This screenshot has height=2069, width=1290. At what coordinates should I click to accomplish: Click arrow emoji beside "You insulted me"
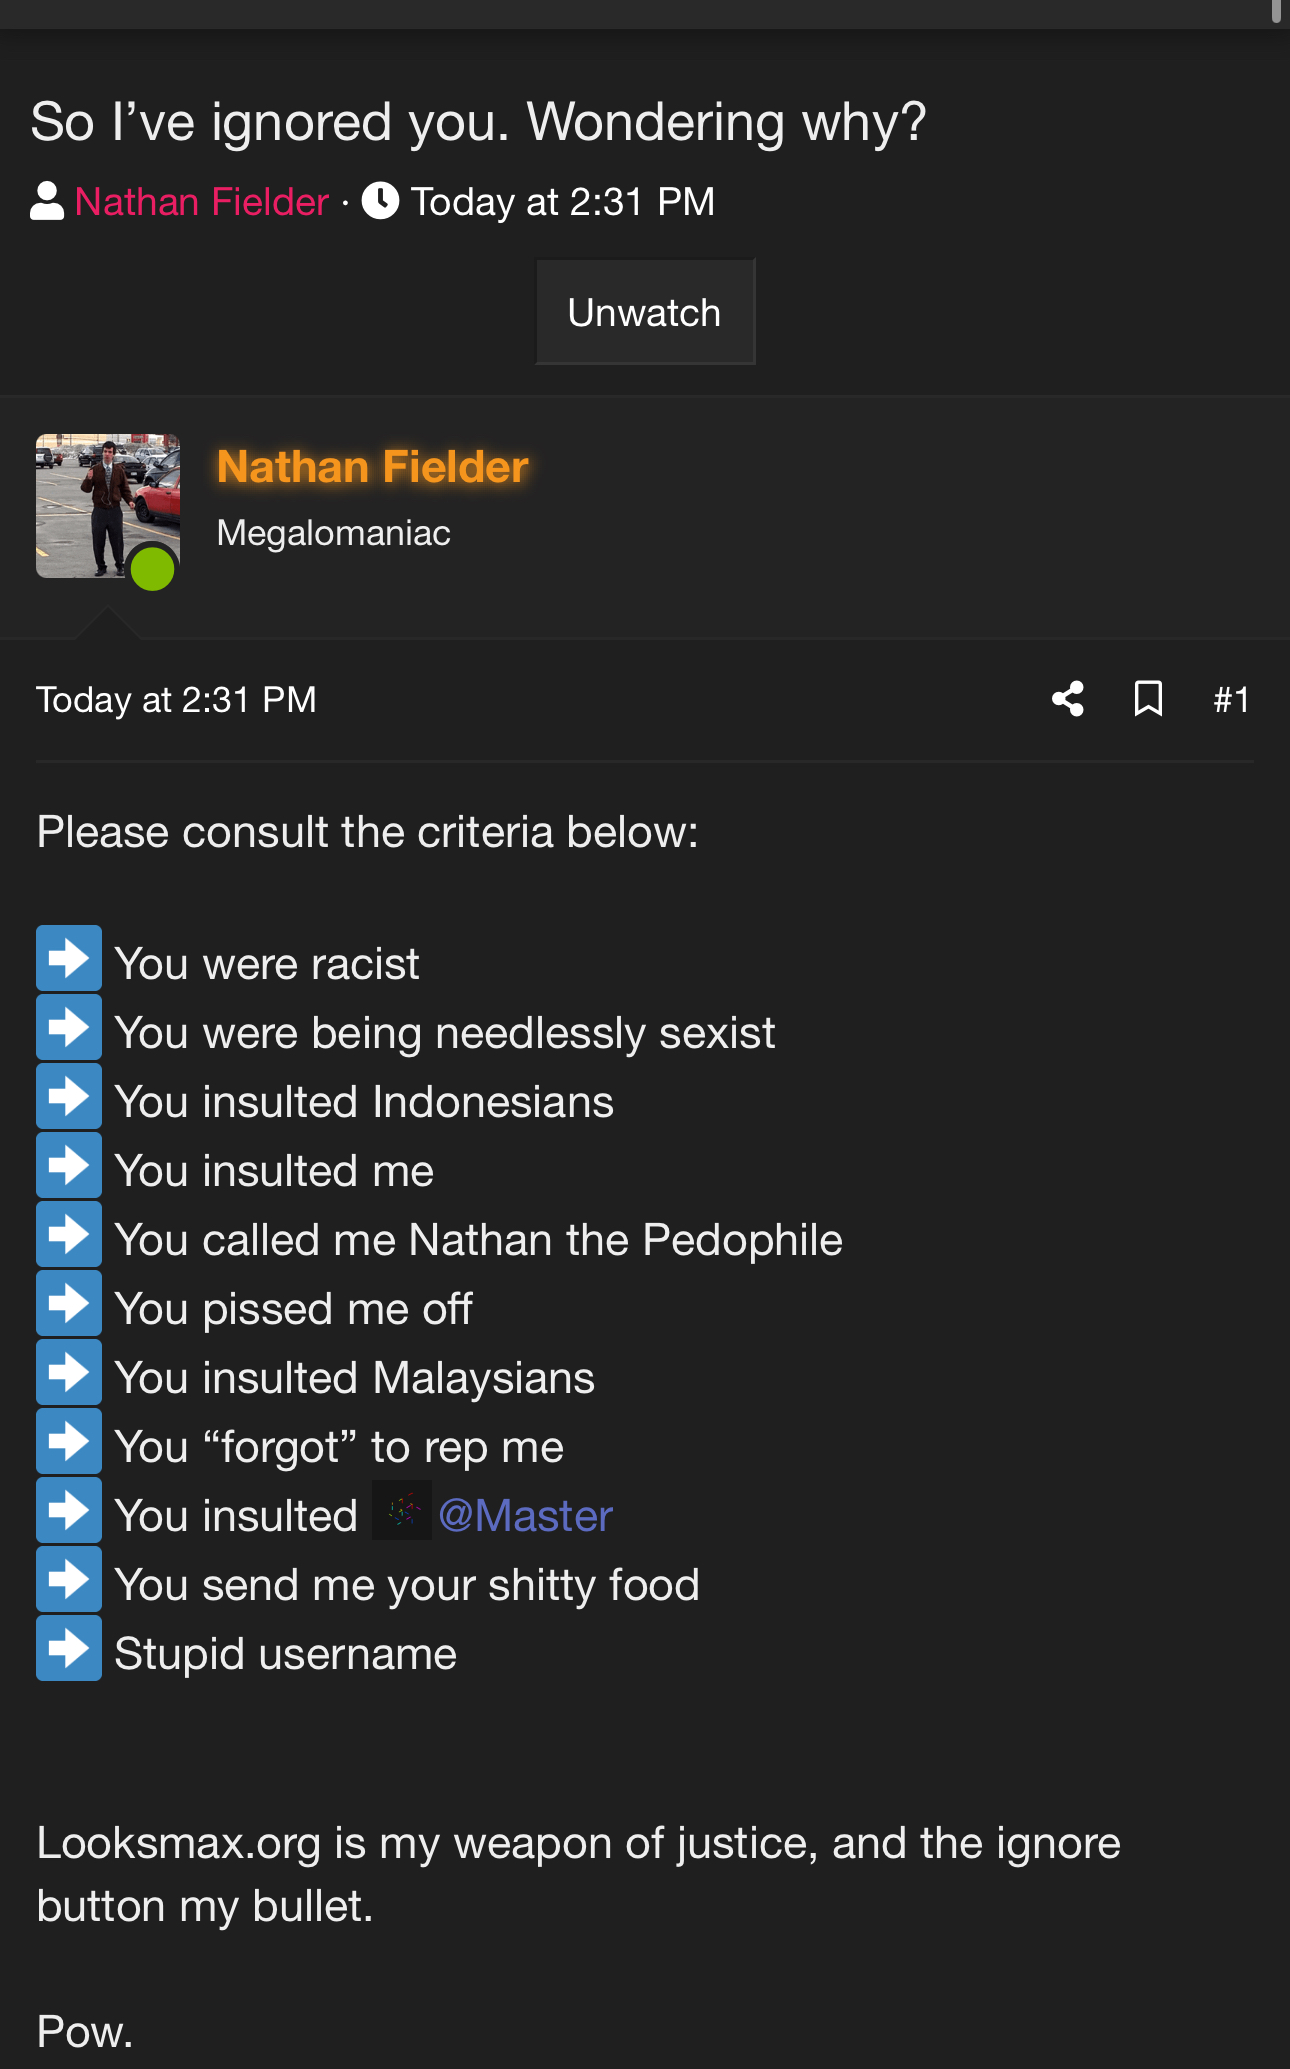(x=69, y=1165)
